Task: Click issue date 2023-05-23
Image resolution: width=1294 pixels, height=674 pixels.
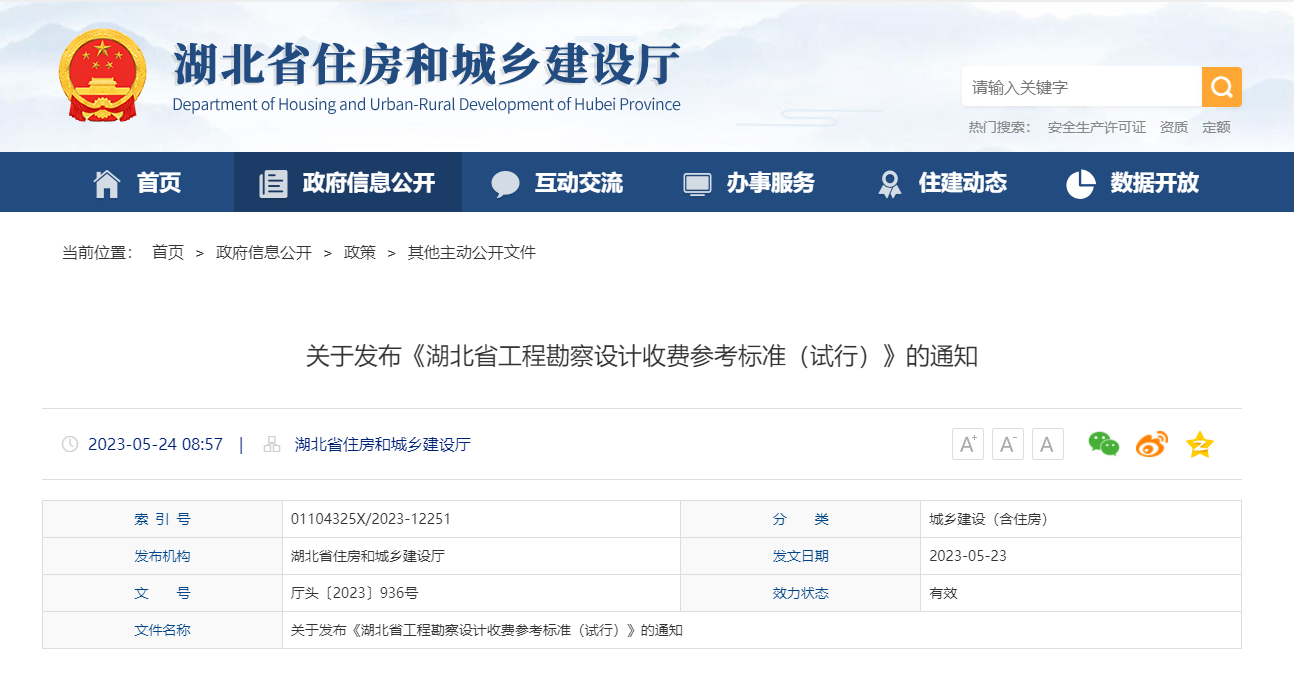Action: coord(968,556)
